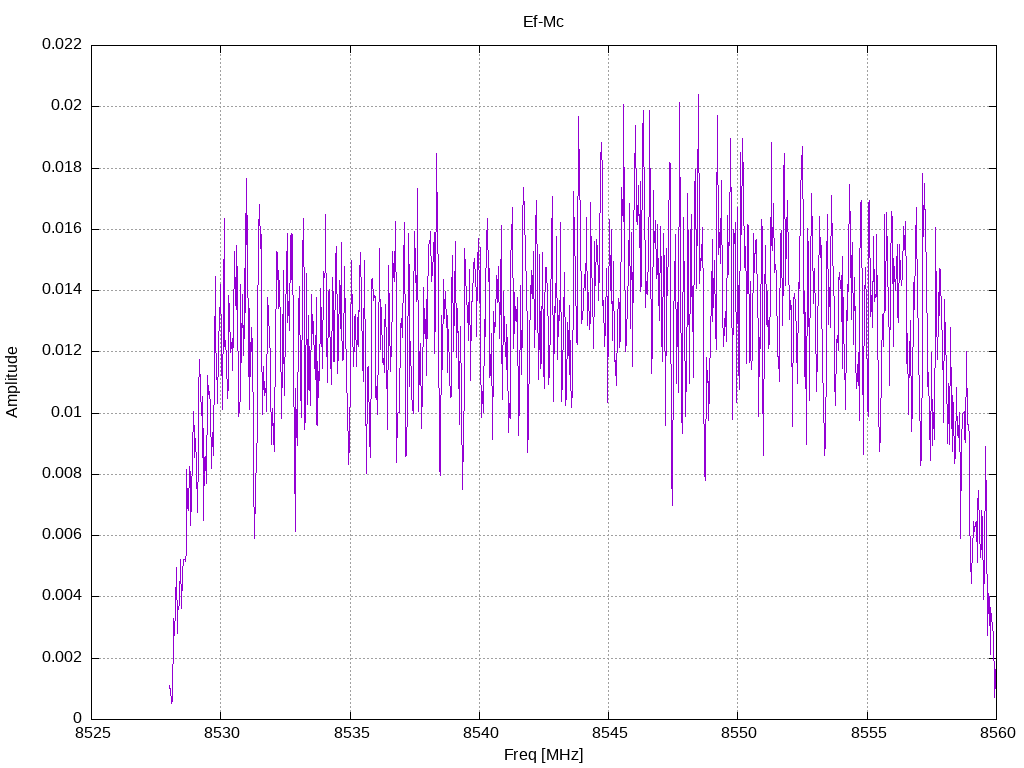This screenshot has width=1024, height=768.
Task: Click the "Amplitude" y-axis label
Action: [12, 382]
